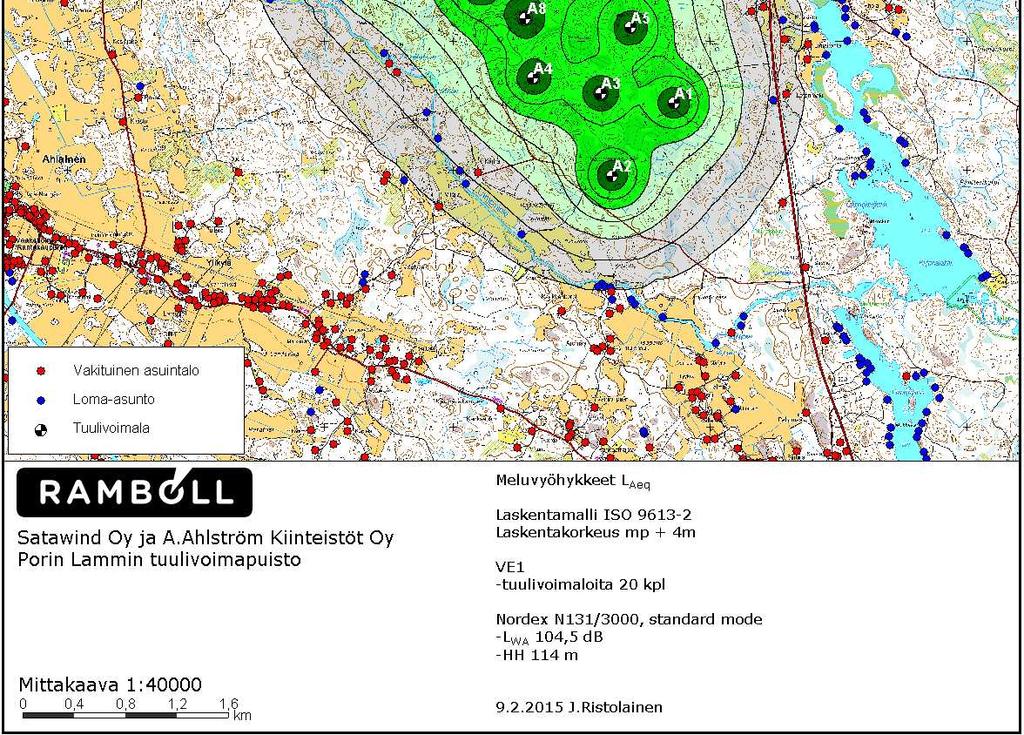
Task: Click '-tuulivoimaloita 20 kpl' line
Action: [x=581, y=585]
